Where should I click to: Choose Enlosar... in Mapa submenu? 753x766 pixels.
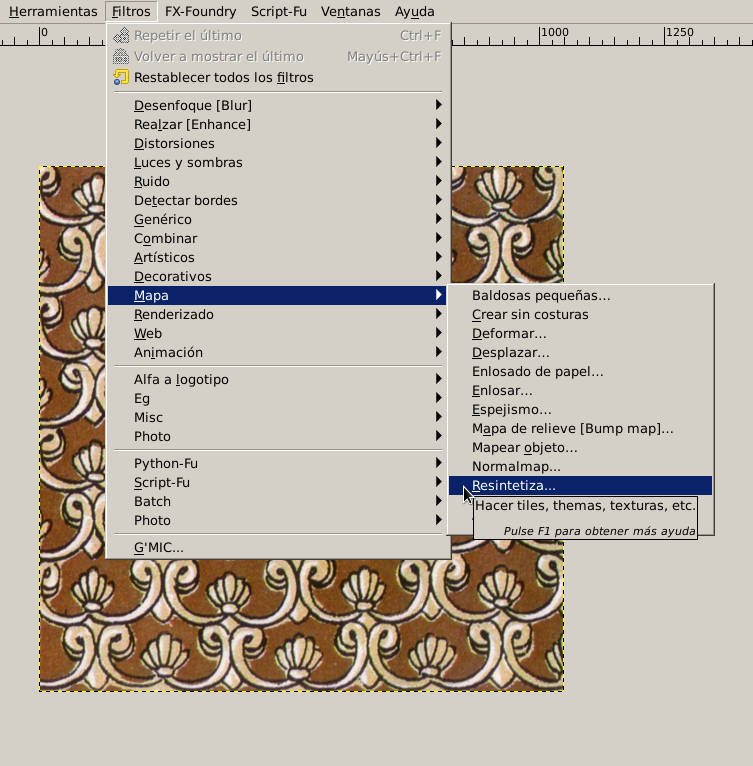point(580,391)
